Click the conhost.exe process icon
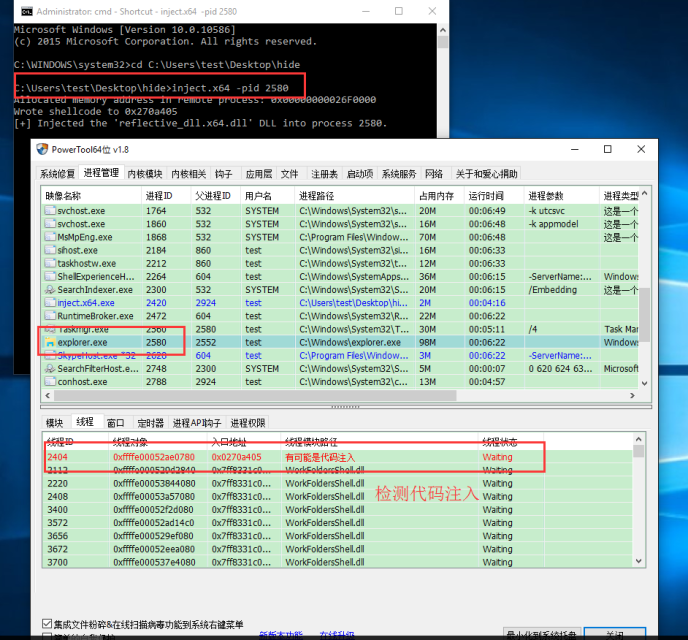This screenshot has width=688, height=640. 50,382
